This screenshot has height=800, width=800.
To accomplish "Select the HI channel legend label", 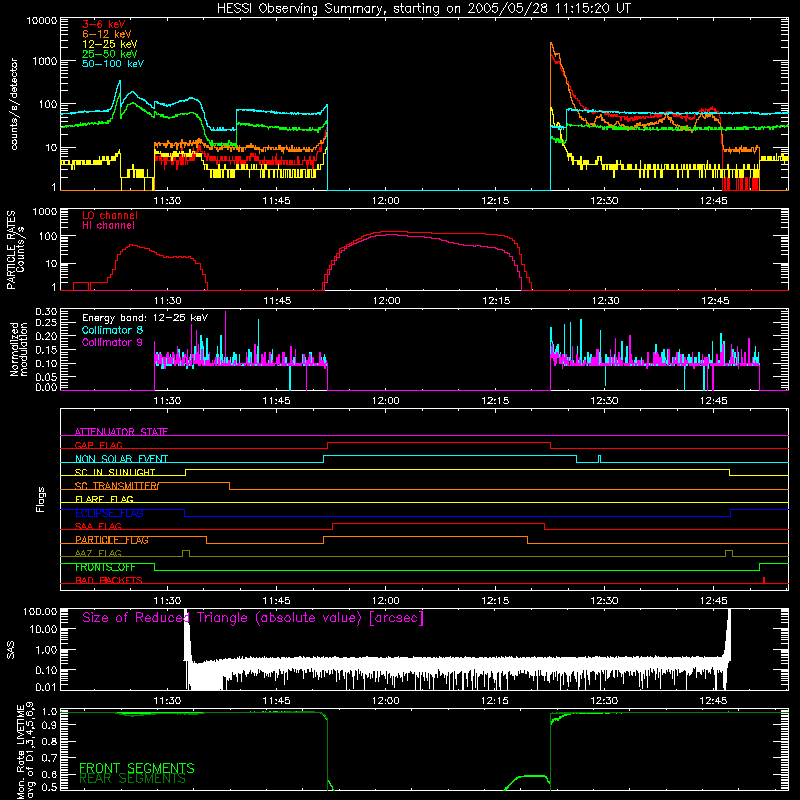I will coord(108,226).
